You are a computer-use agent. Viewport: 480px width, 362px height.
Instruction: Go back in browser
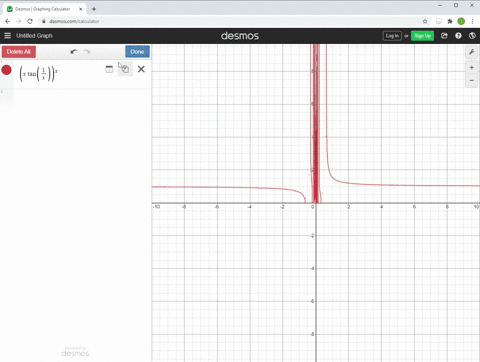pyautogui.click(x=8, y=21)
